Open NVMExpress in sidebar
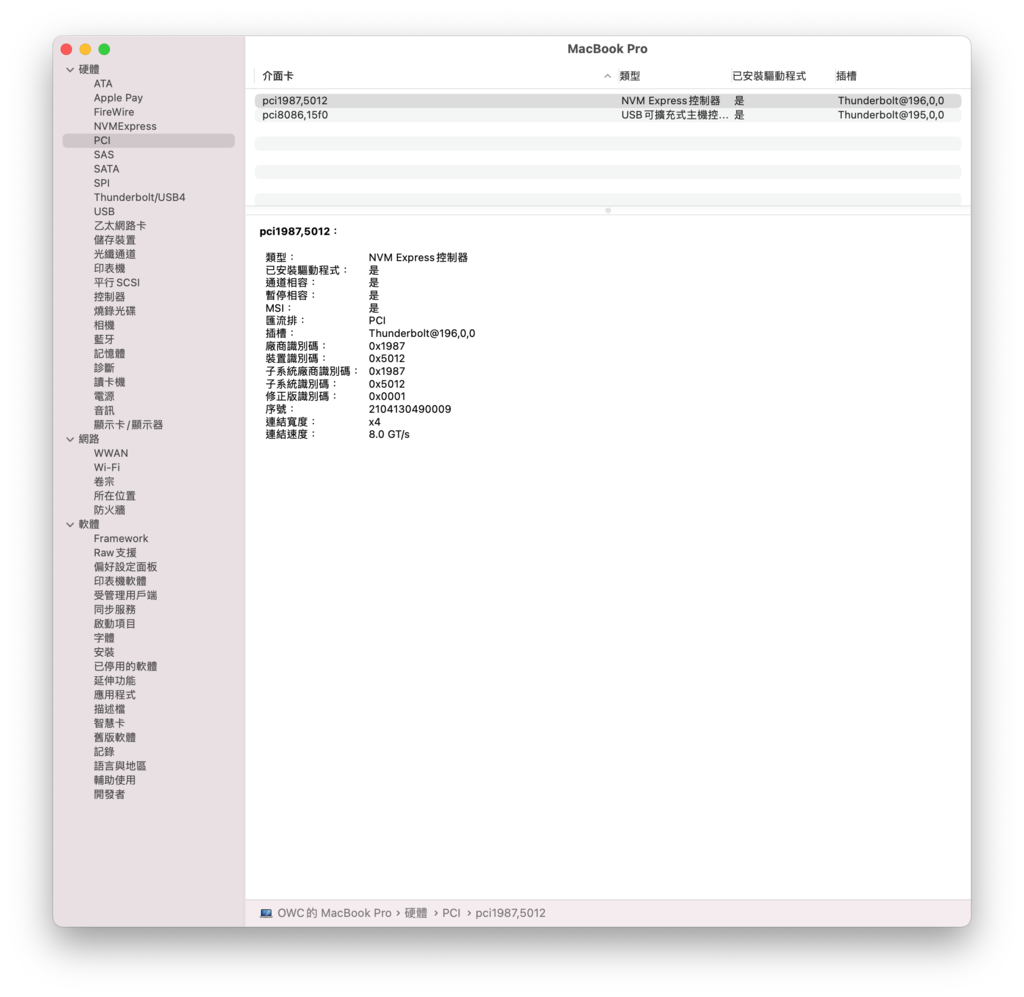Viewport: 1024px width, 997px height. click(125, 127)
